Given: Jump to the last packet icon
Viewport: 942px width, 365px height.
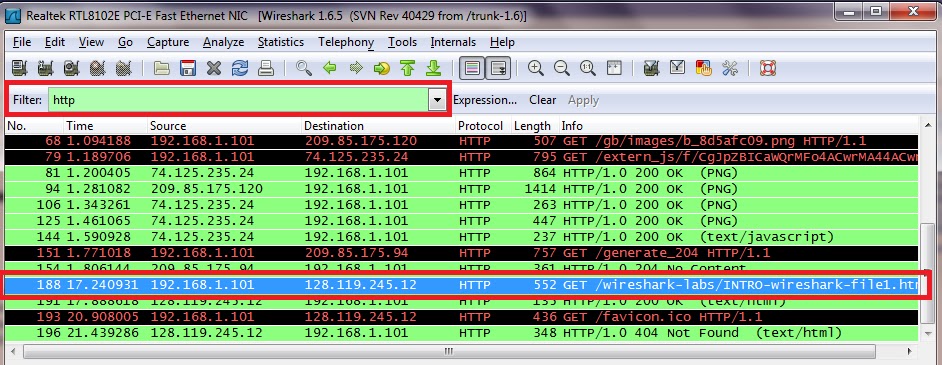Looking at the screenshot, I should point(434,68).
